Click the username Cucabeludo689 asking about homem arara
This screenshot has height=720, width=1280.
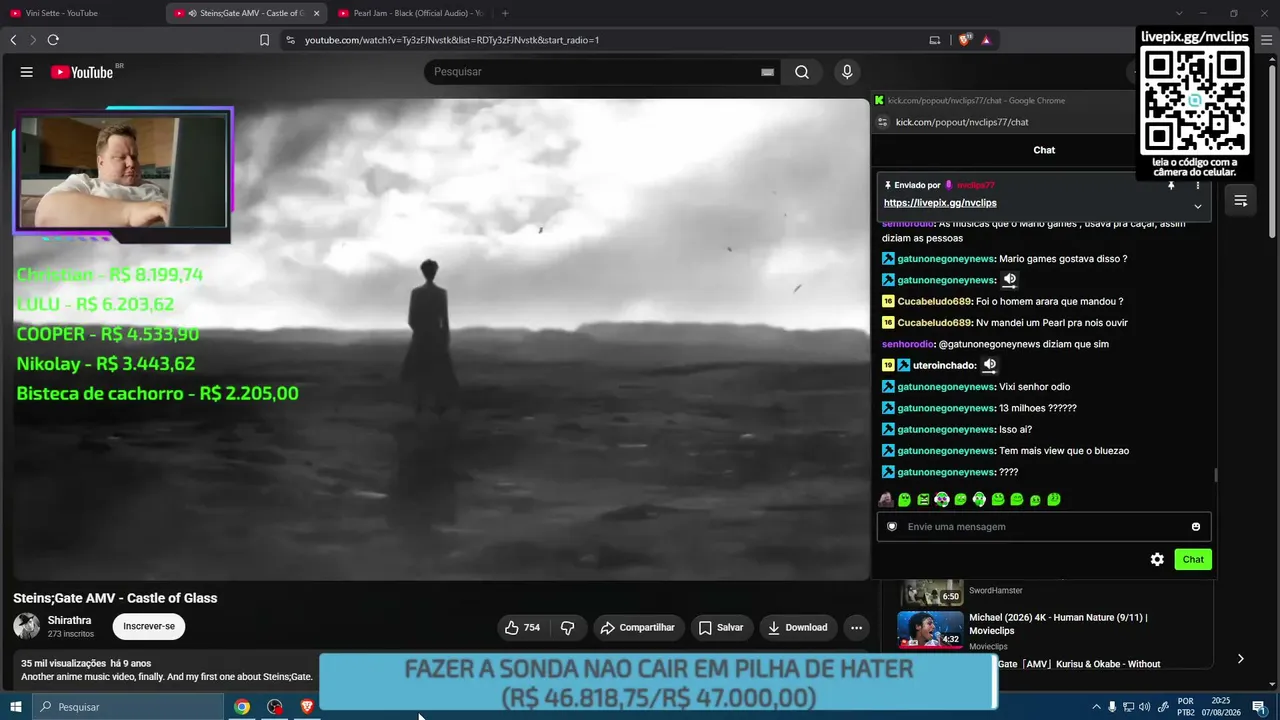[935, 302]
